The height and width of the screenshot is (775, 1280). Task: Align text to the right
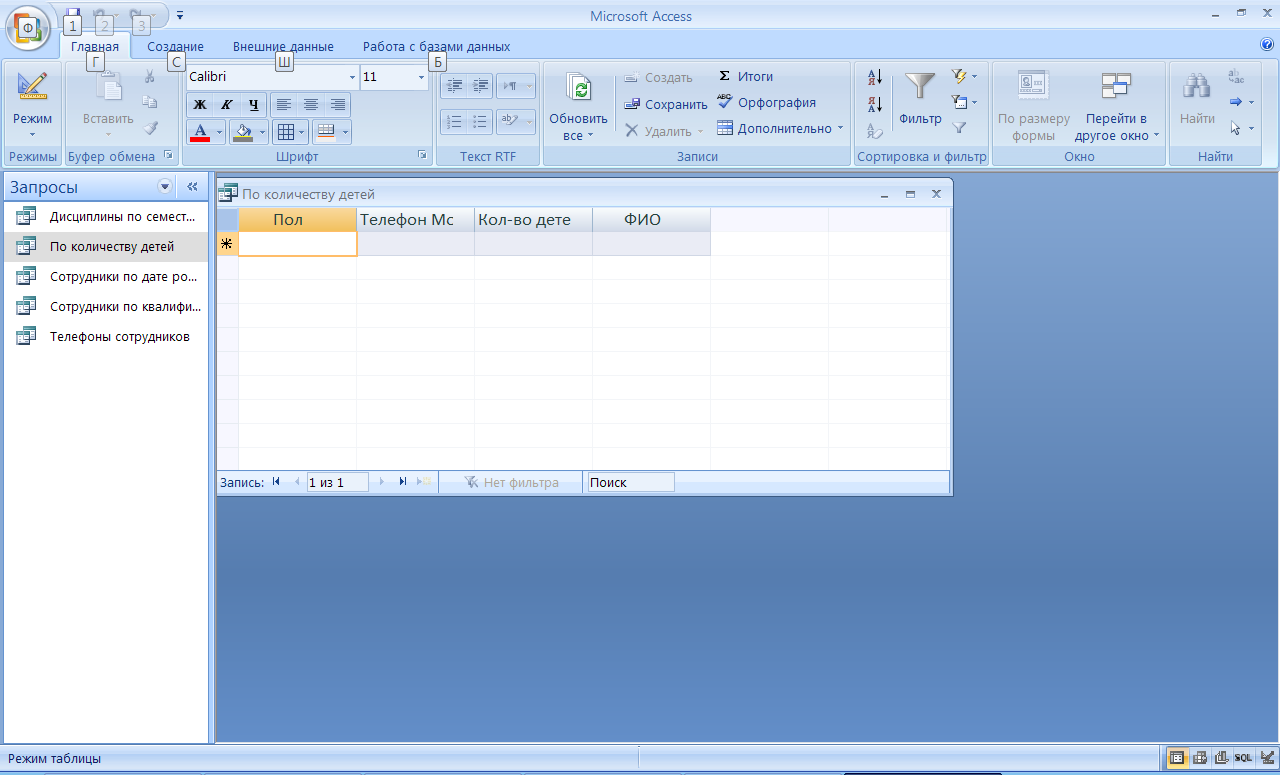(x=337, y=104)
